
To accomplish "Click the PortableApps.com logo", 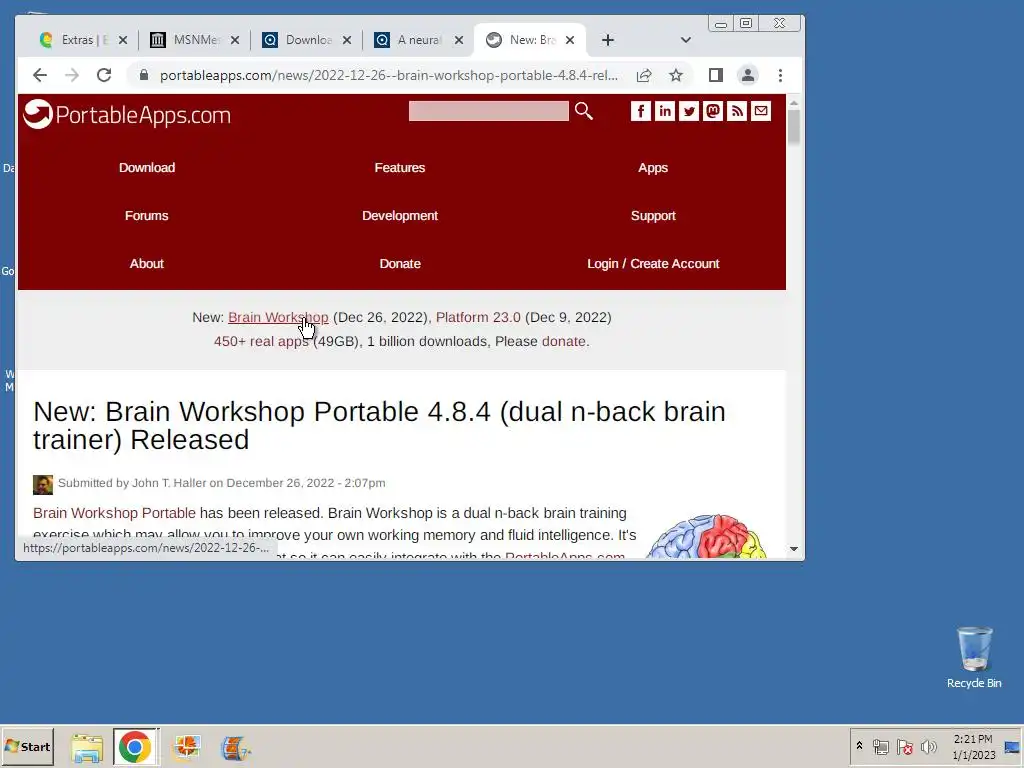I will pos(127,114).
